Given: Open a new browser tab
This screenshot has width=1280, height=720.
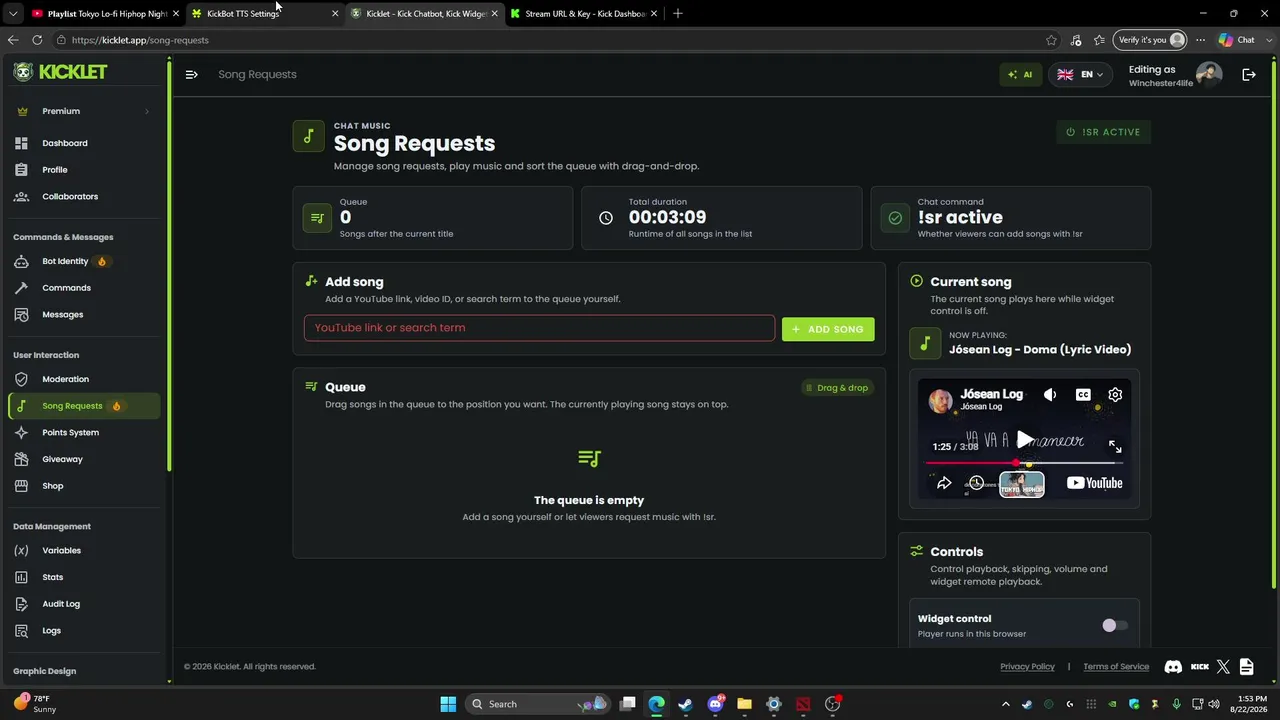Looking at the screenshot, I should tap(678, 14).
